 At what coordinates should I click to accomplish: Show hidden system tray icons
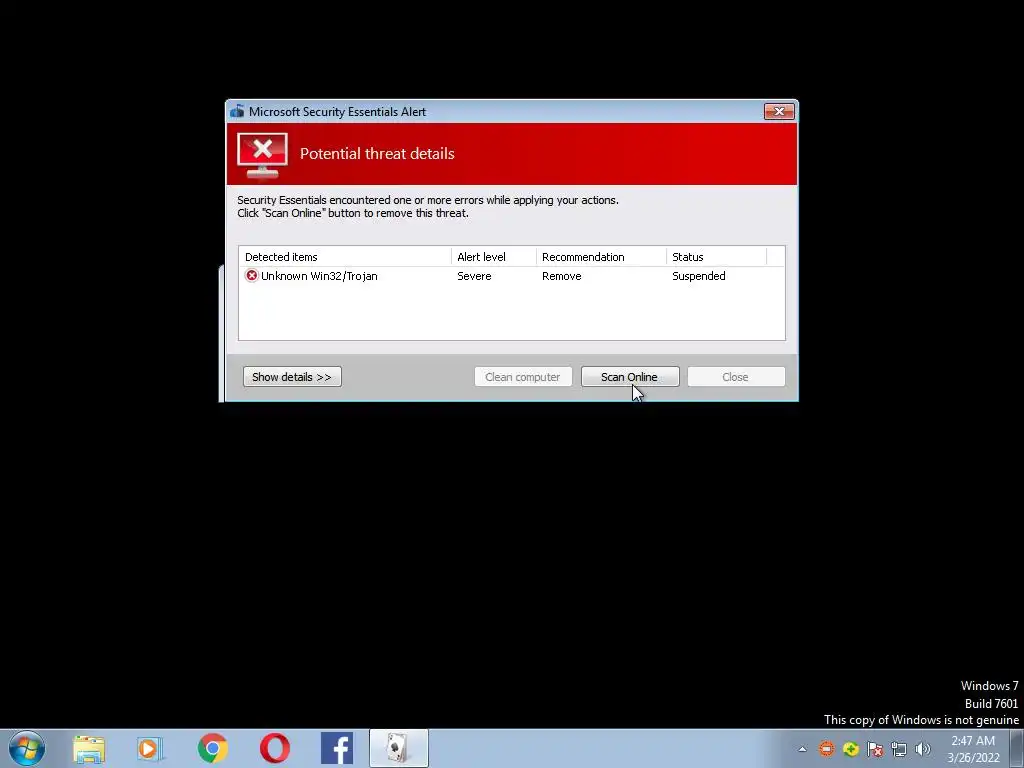[803, 749]
